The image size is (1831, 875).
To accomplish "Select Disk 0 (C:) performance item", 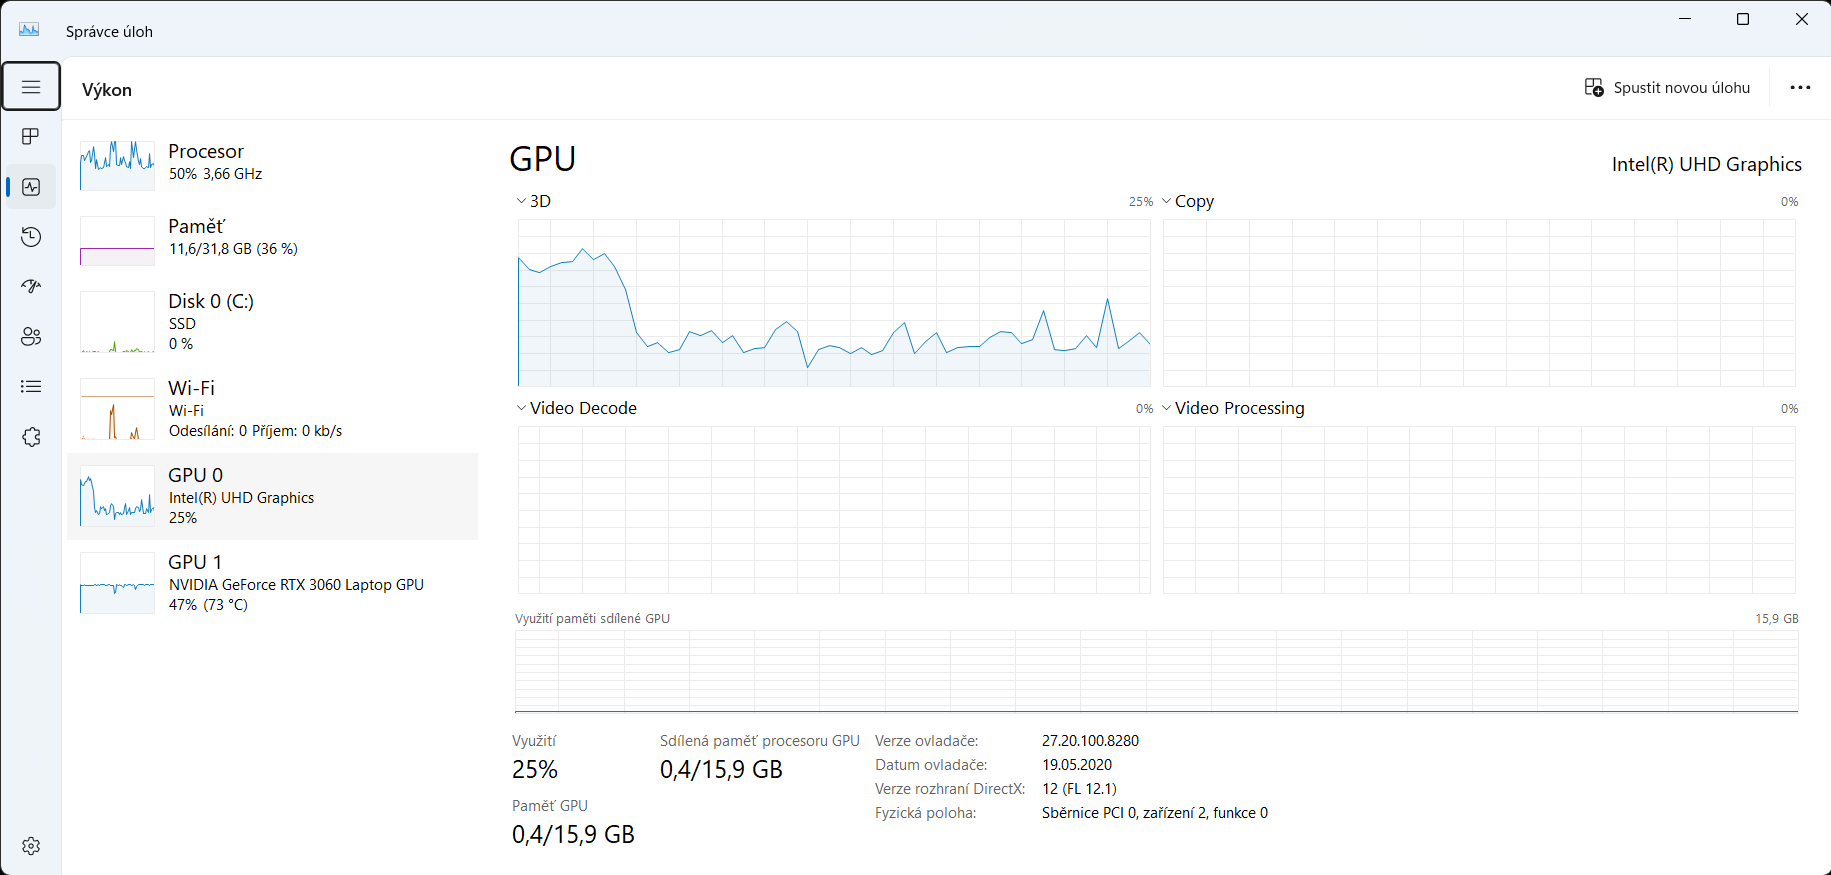I will click(x=270, y=322).
